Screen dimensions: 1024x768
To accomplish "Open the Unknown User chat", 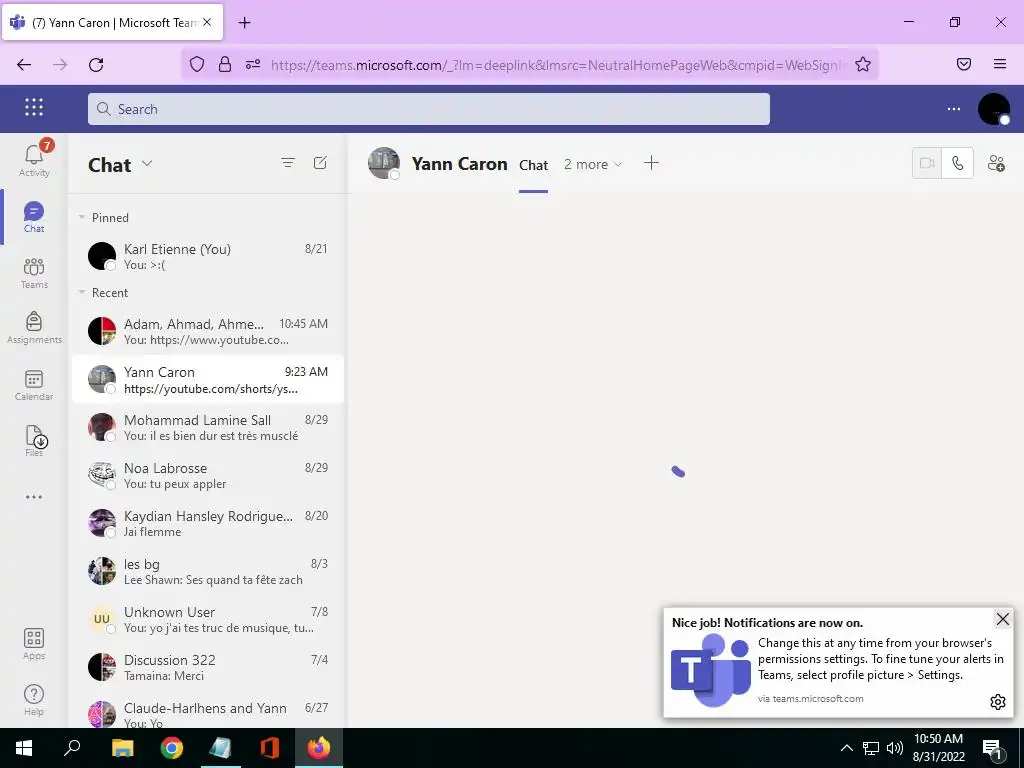I will pos(208,619).
